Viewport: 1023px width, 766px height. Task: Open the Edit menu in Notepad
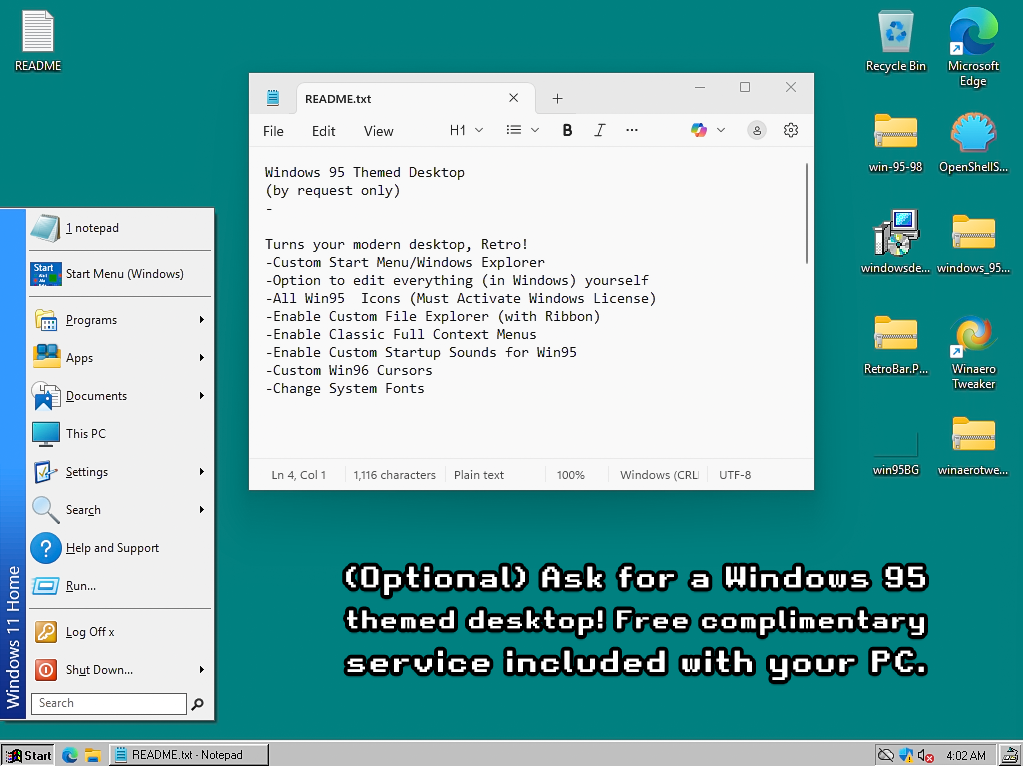(x=323, y=131)
